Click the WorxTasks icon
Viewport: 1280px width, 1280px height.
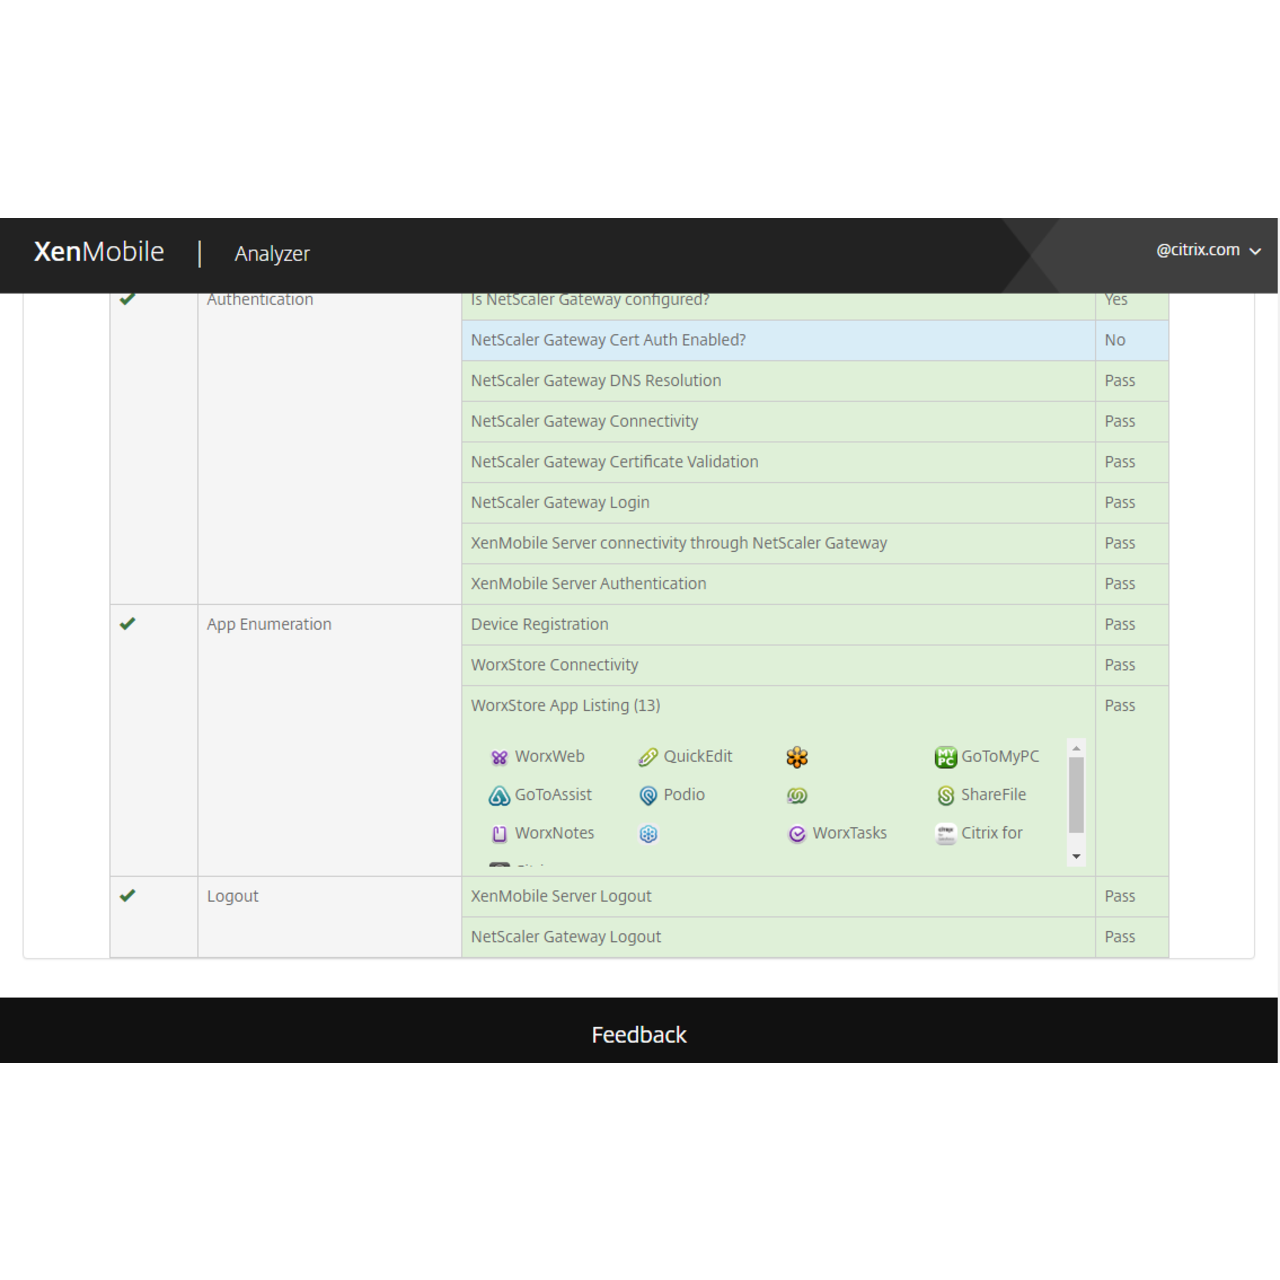[797, 833]
